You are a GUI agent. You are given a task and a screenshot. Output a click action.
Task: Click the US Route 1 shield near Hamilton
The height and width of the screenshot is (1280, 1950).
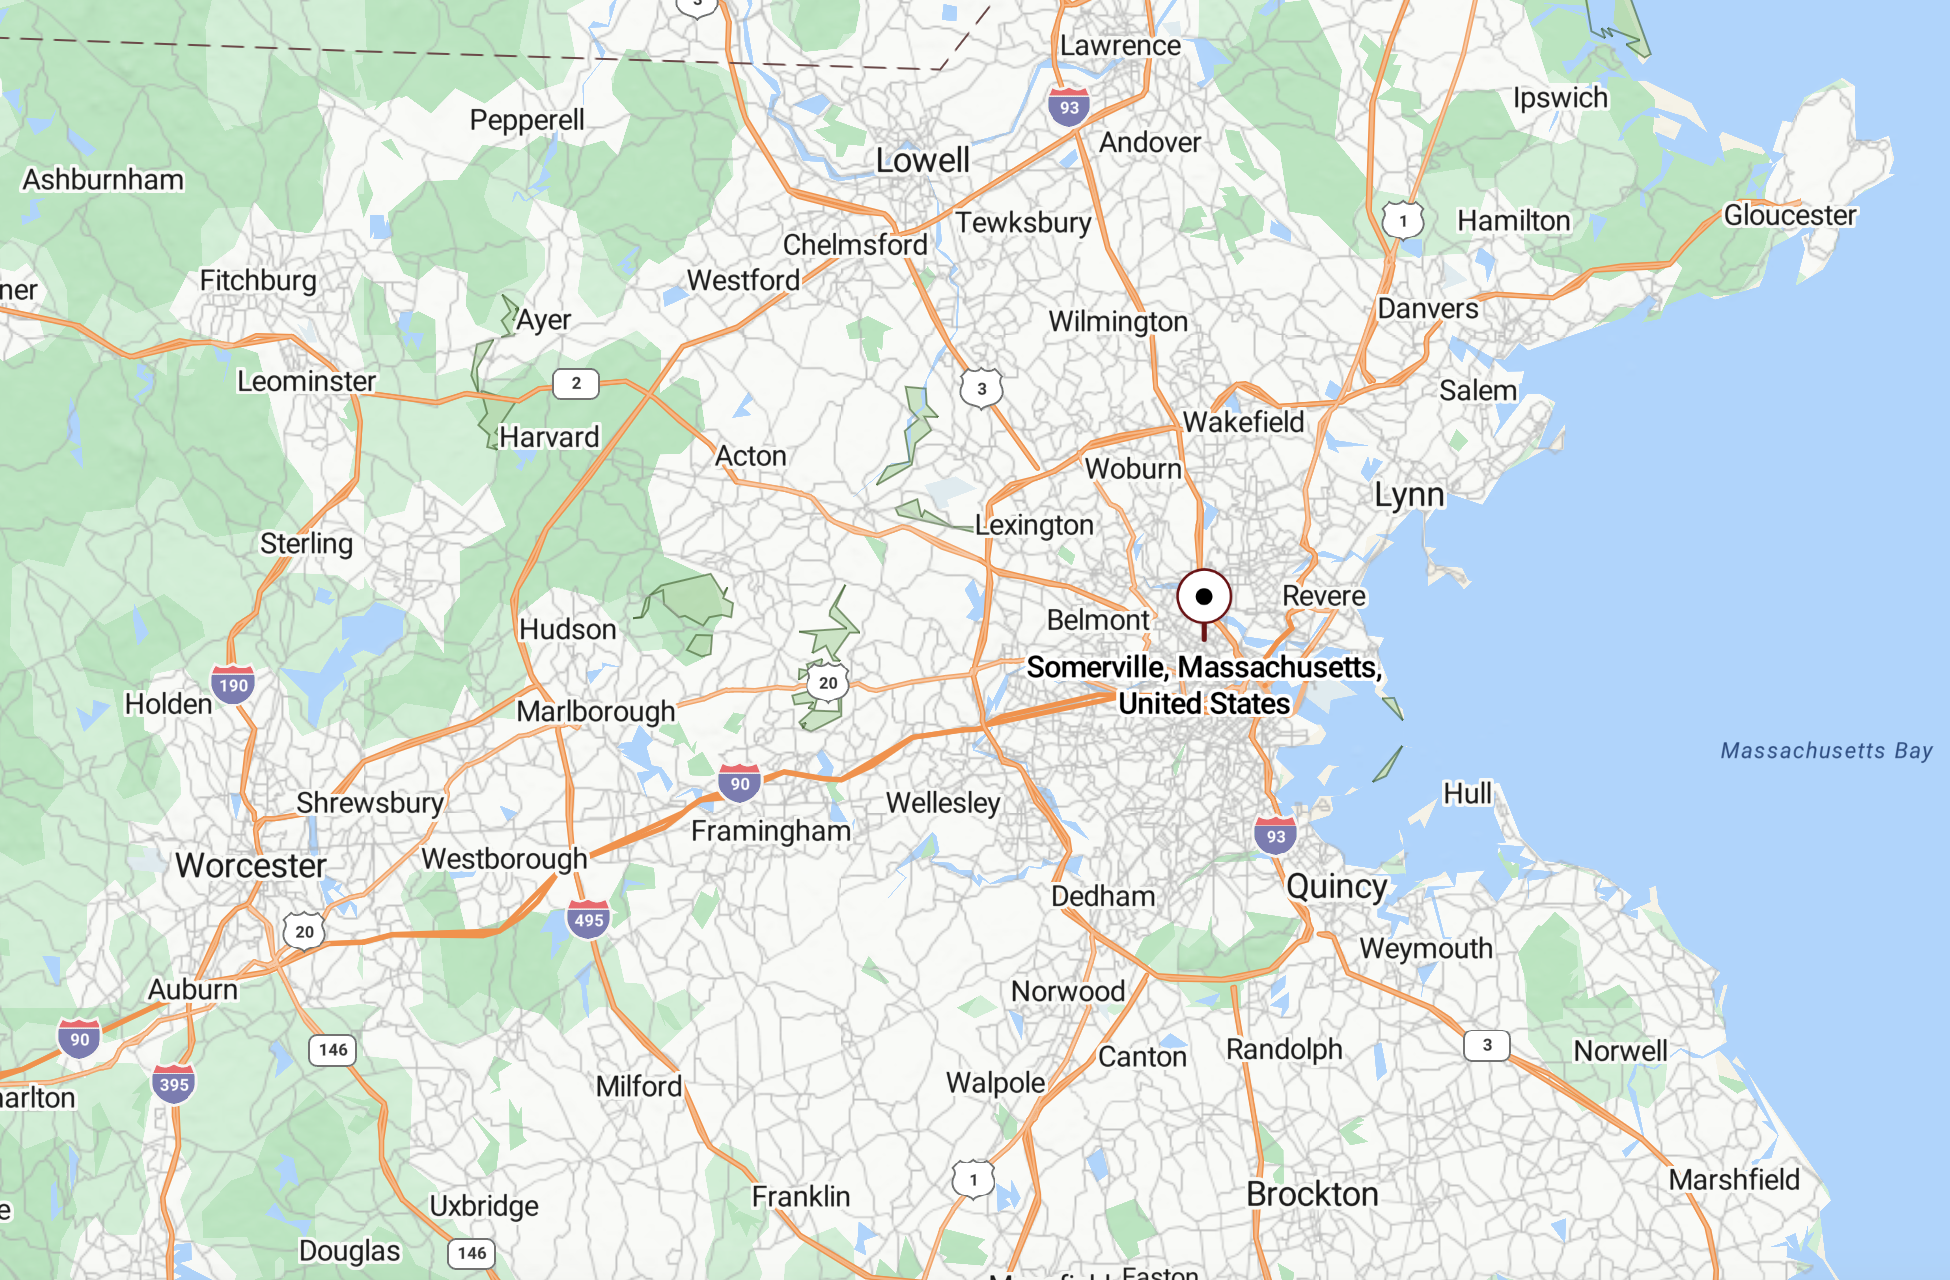pyautogui.click(x=1403, y=221)
